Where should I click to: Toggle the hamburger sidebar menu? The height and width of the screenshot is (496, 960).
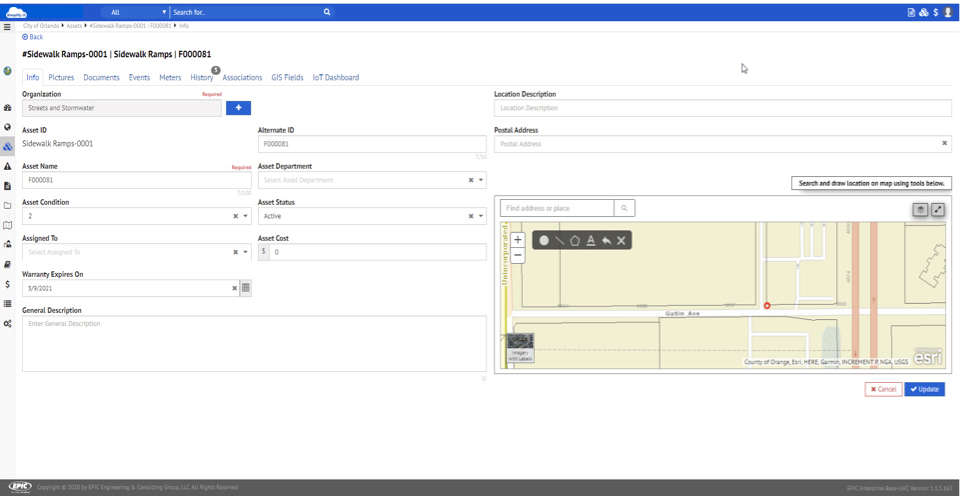[7, 27]
